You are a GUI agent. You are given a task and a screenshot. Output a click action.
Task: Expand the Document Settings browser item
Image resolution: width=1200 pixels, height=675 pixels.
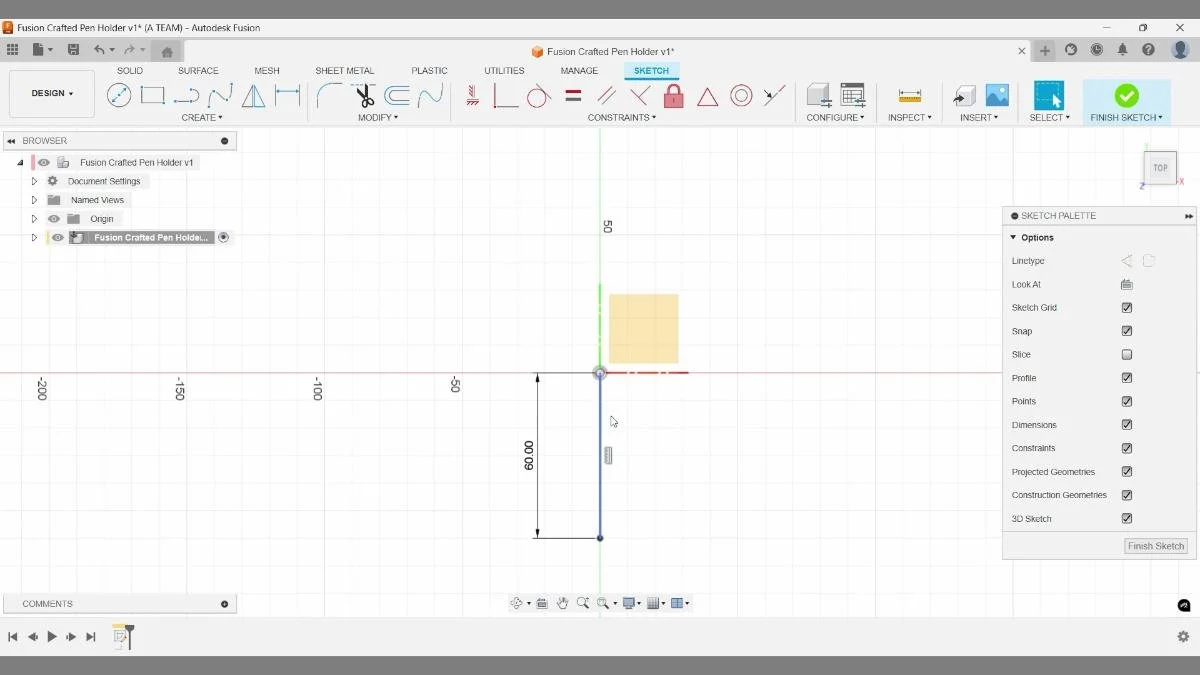[x=34, y=180]
